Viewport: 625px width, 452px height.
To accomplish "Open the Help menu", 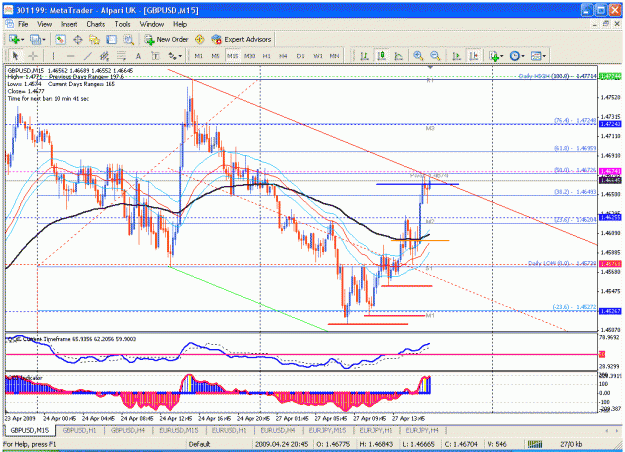I will 180,24.
